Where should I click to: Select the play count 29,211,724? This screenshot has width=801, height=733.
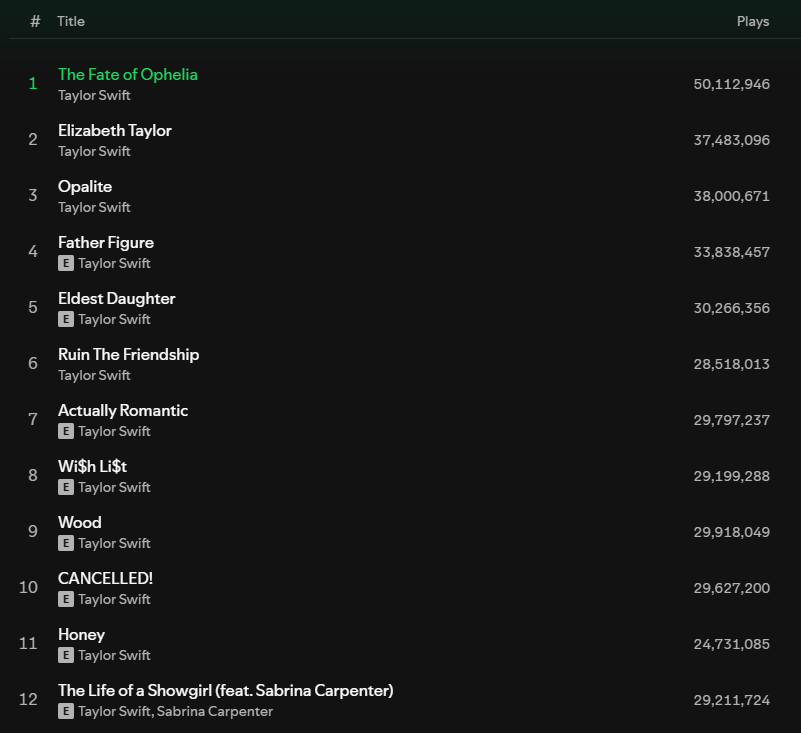point(732,700)
